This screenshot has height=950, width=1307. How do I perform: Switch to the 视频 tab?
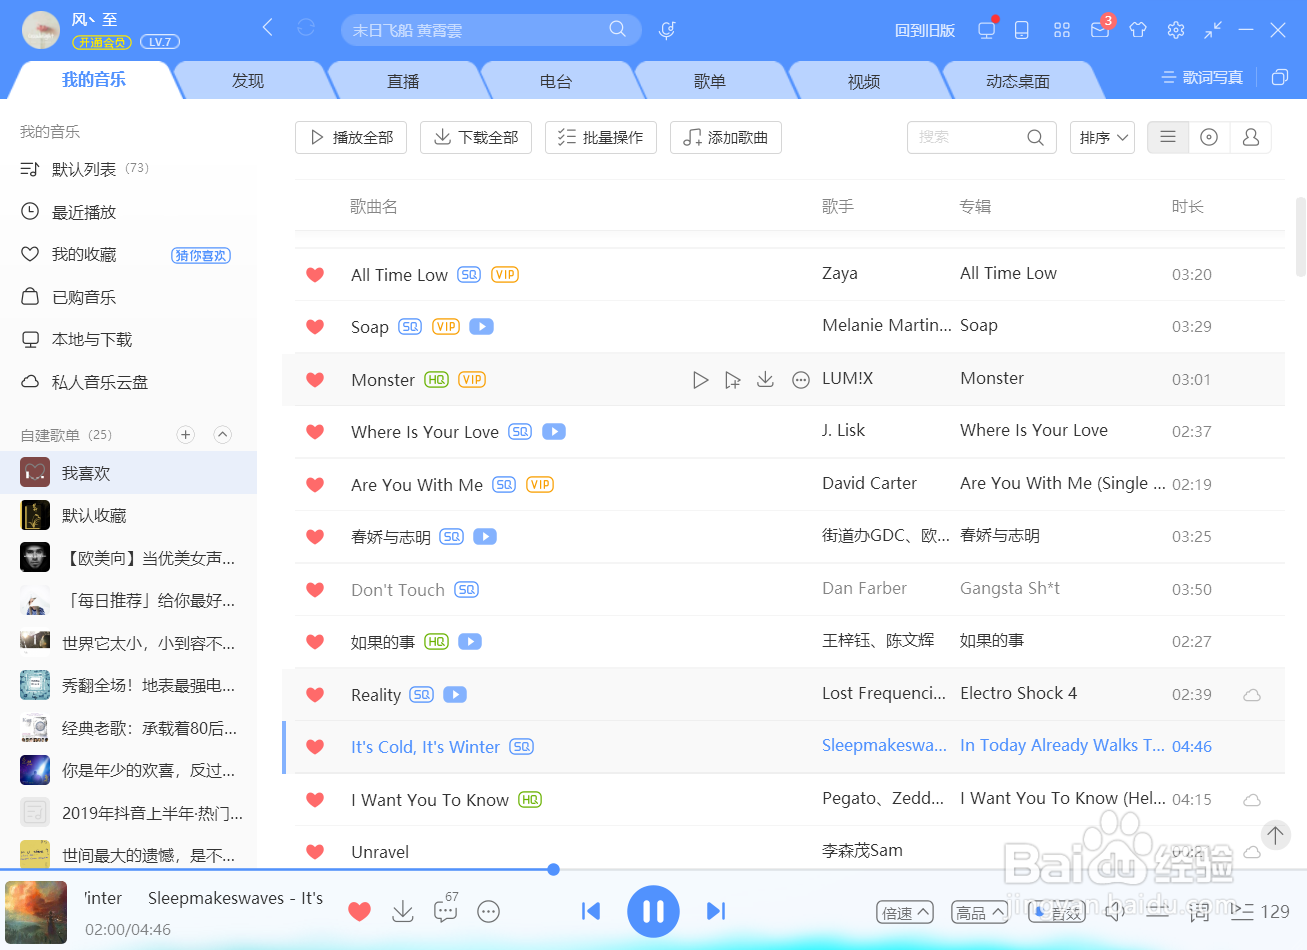(864, 81)
